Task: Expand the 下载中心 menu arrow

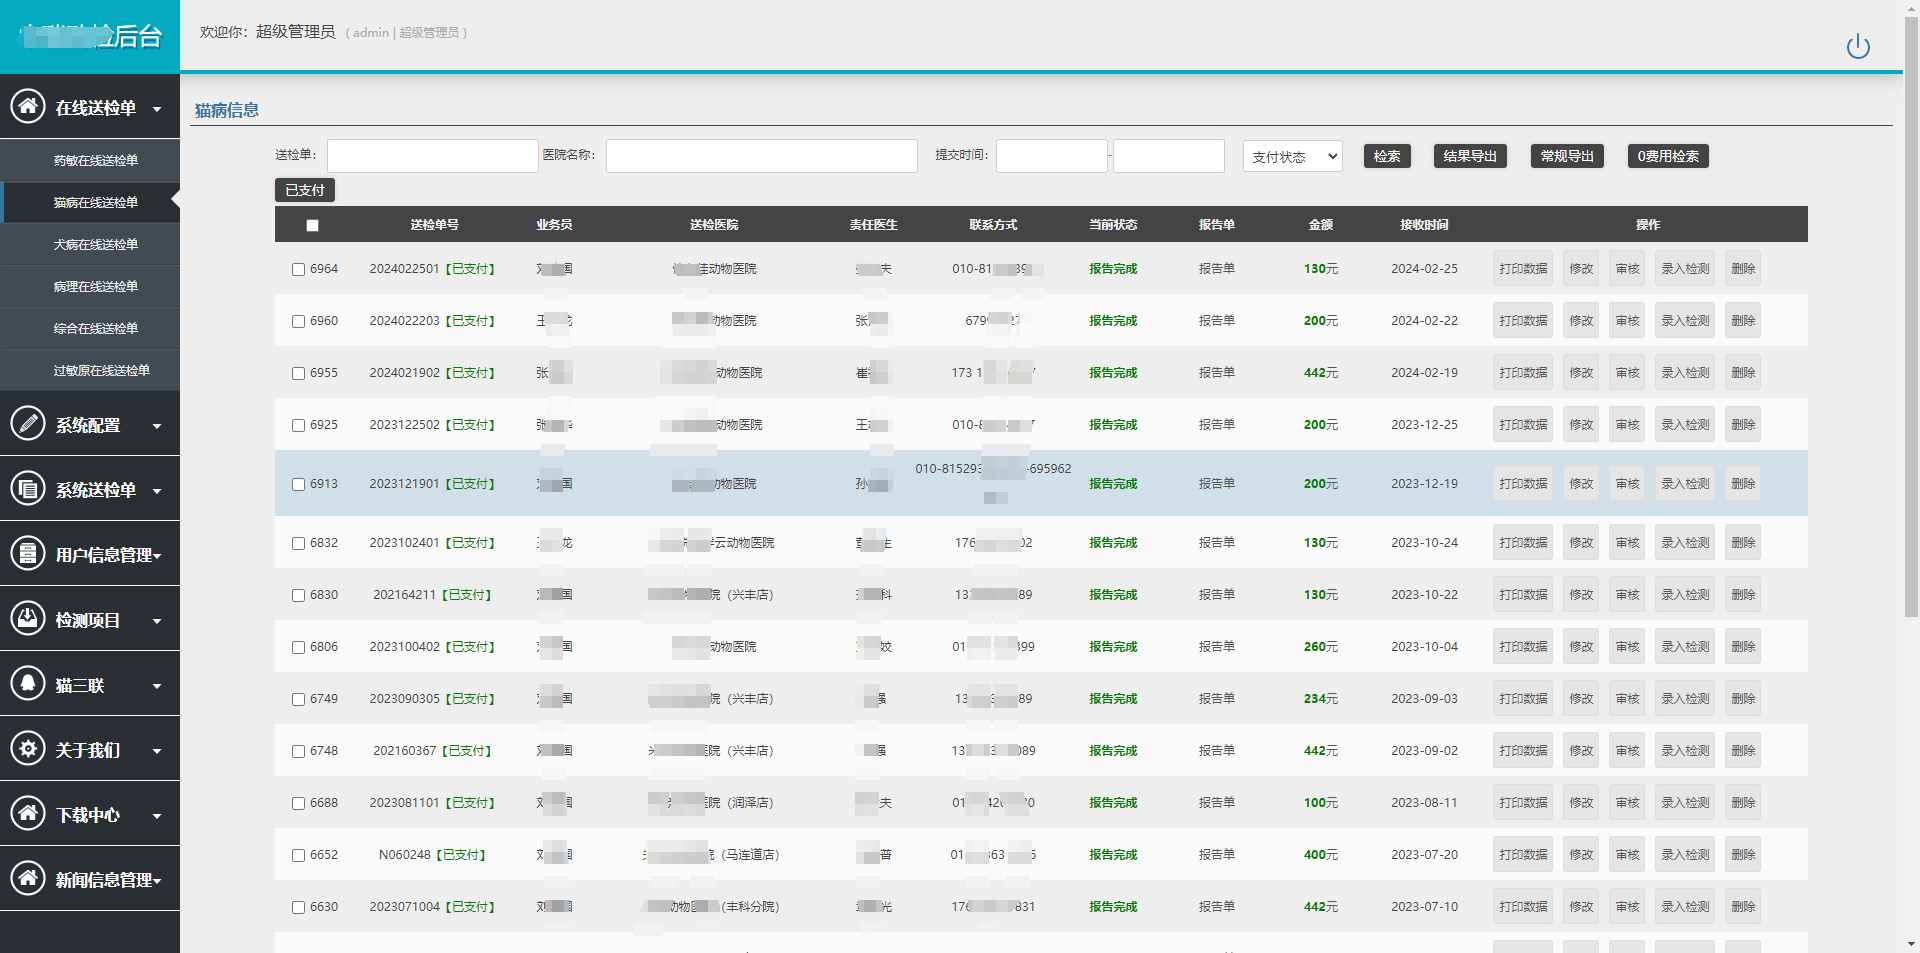Action: (x=157, y=816)
